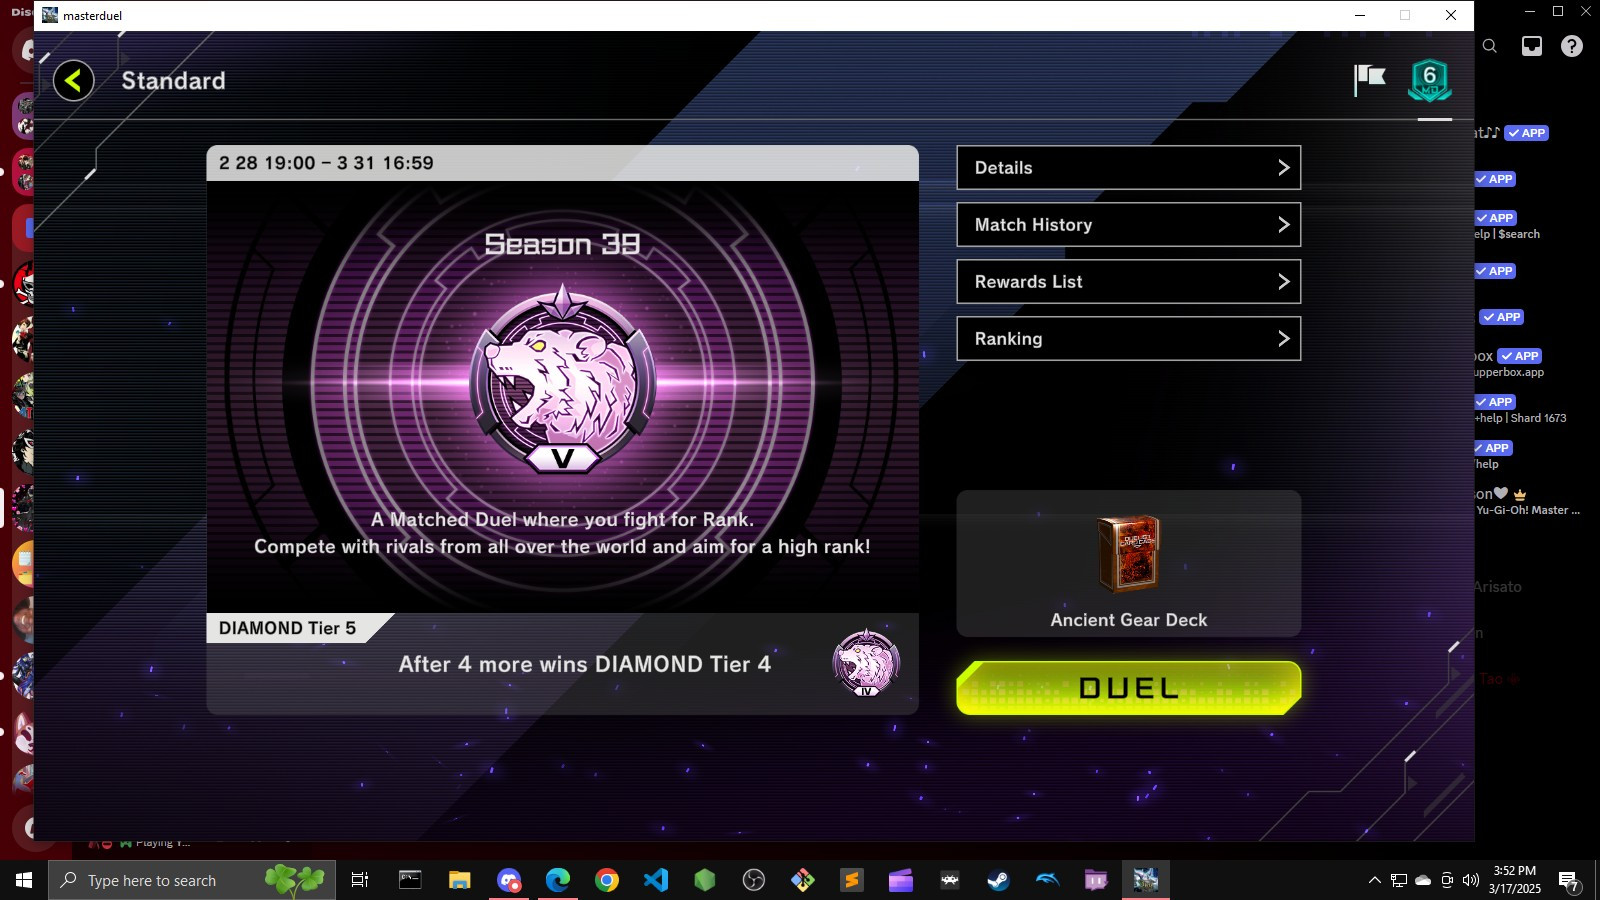Screen dimensions: 1600x900
Task: Click the taskbar search box
Action: tap(192, 880)
